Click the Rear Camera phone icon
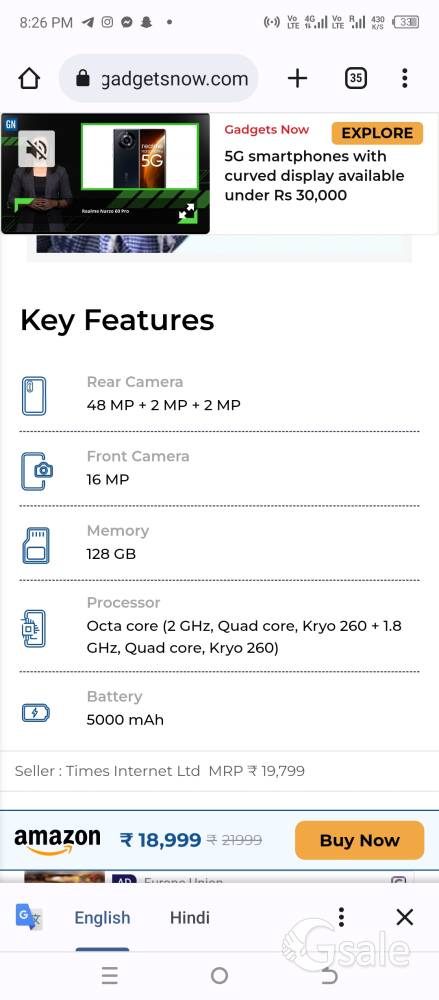439x1000 pixels. [34, 395]
